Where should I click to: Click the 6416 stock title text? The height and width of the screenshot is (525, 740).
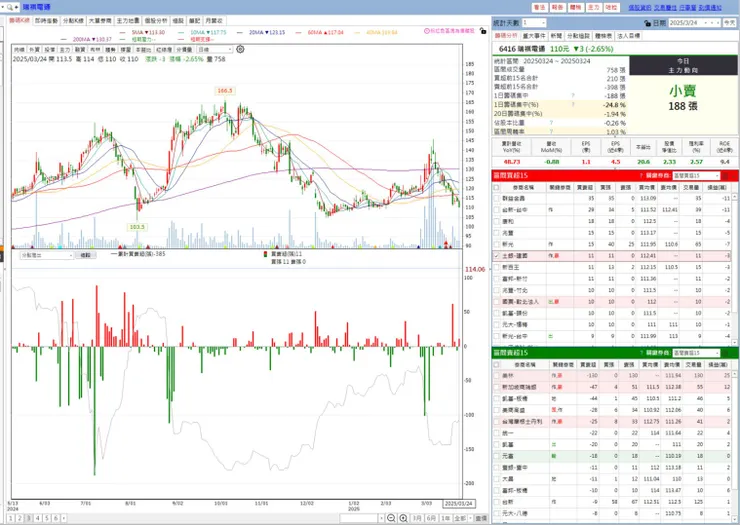(521, 49)
